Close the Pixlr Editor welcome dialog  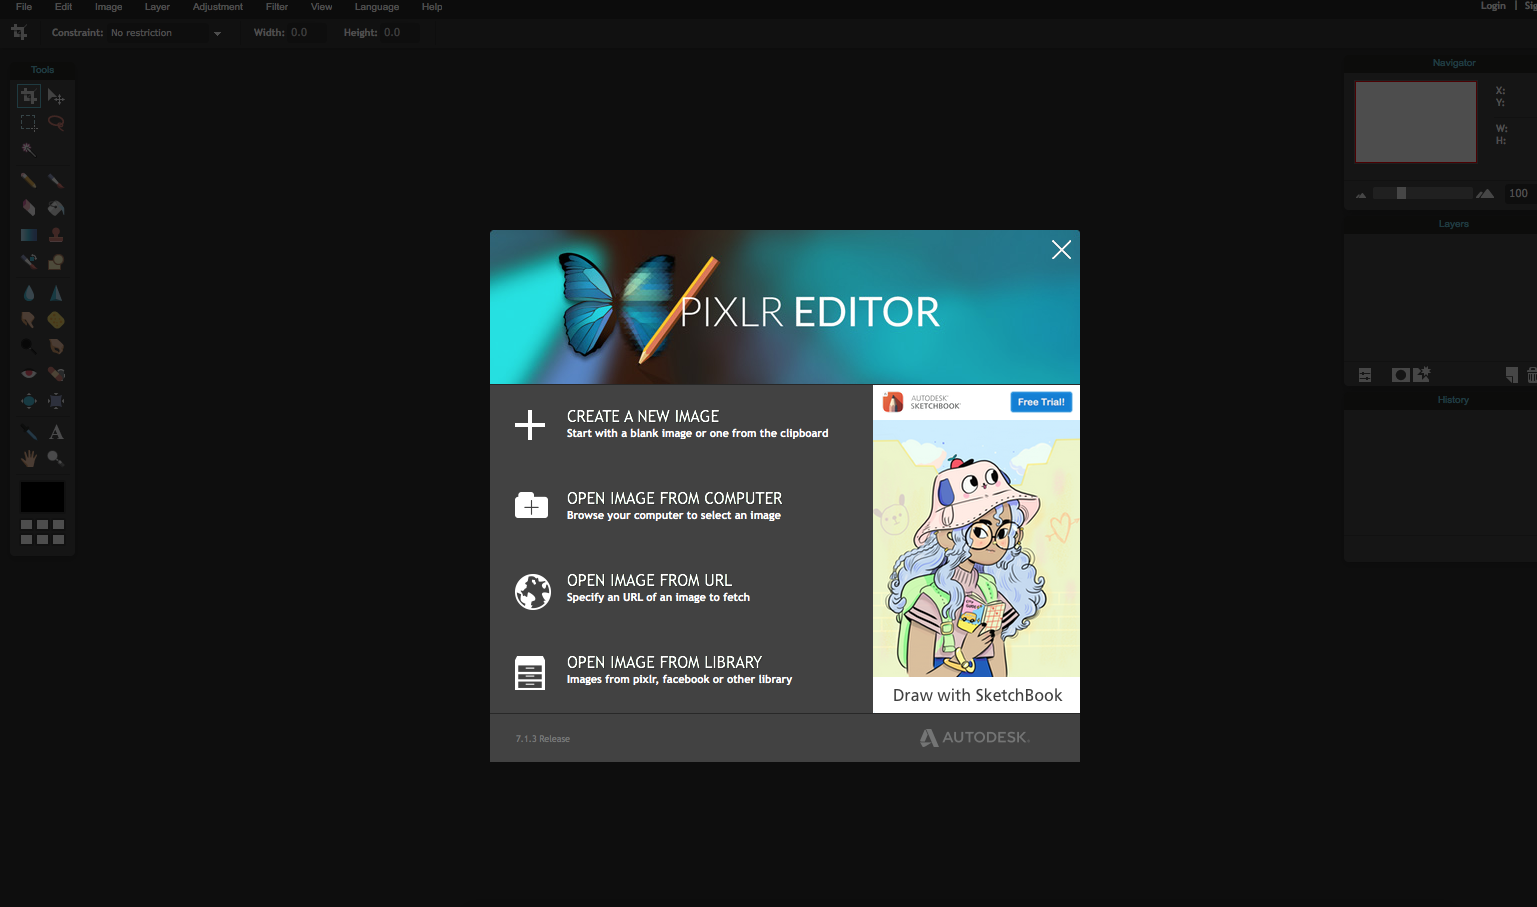1061,250
